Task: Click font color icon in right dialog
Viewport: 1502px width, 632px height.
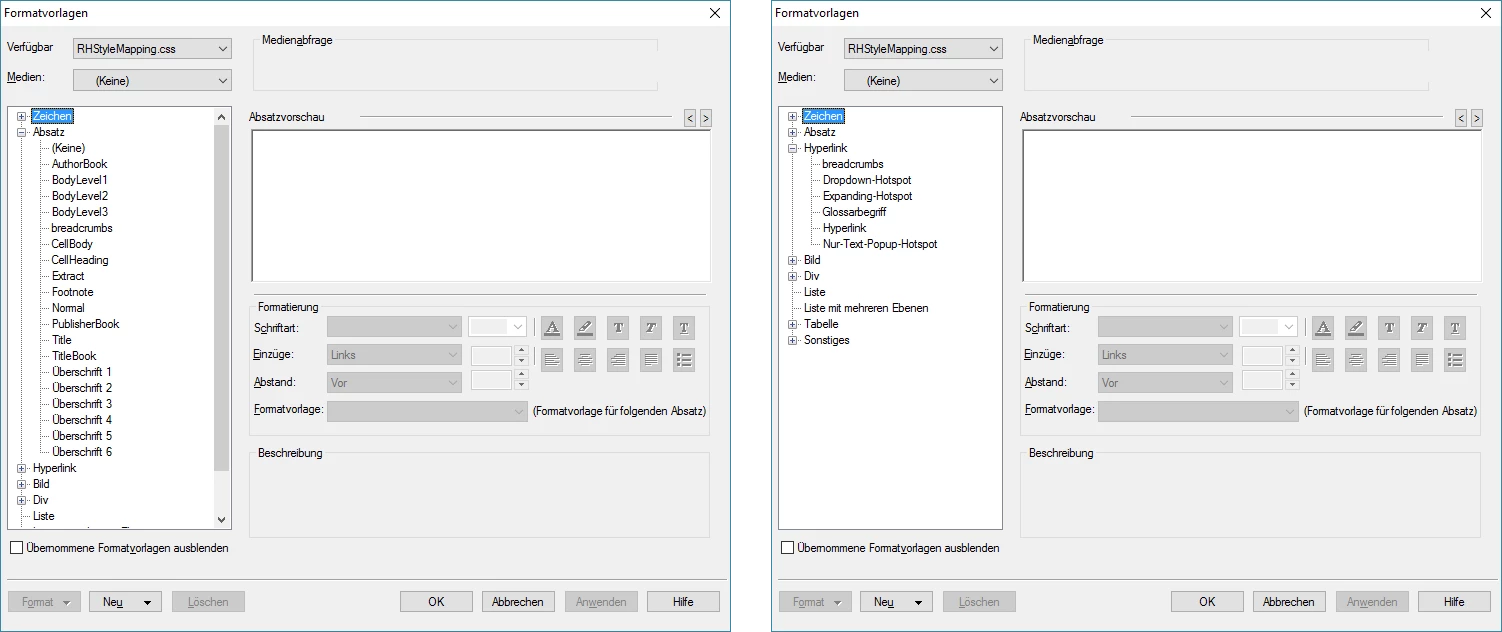Action: pyautogui.click(x=1323, y=327)
